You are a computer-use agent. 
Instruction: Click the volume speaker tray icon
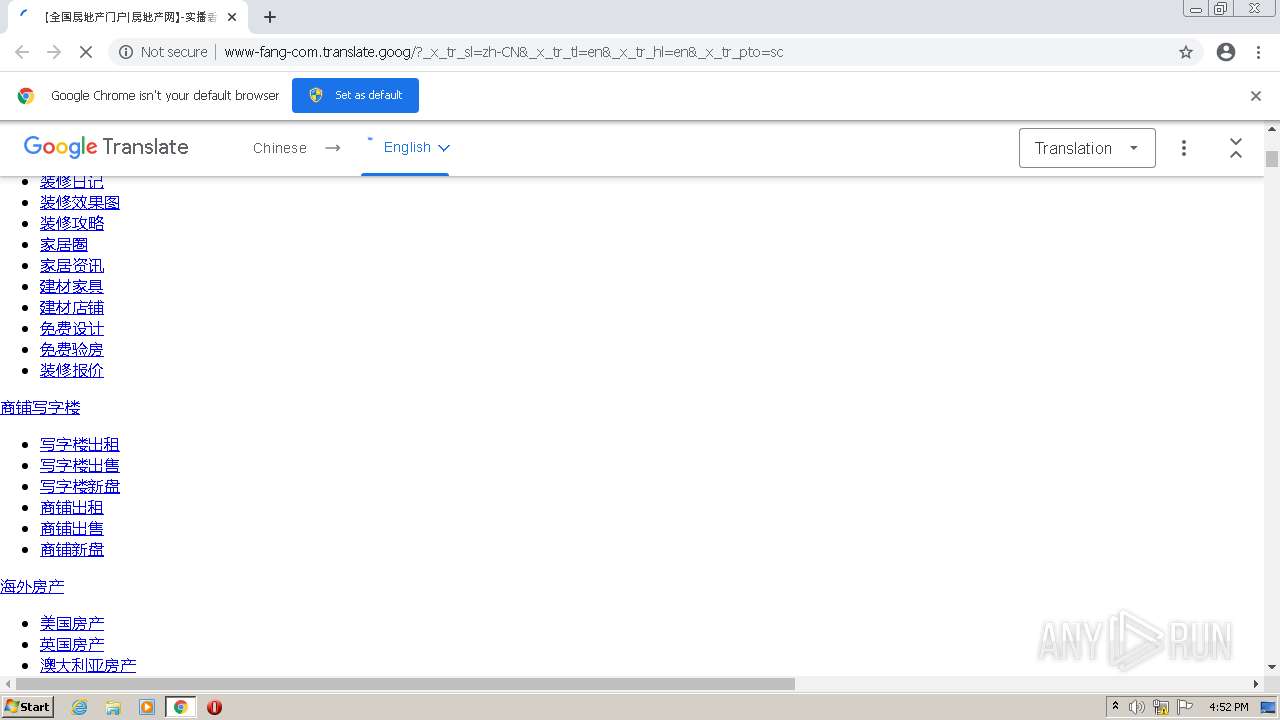(1137, 707)
